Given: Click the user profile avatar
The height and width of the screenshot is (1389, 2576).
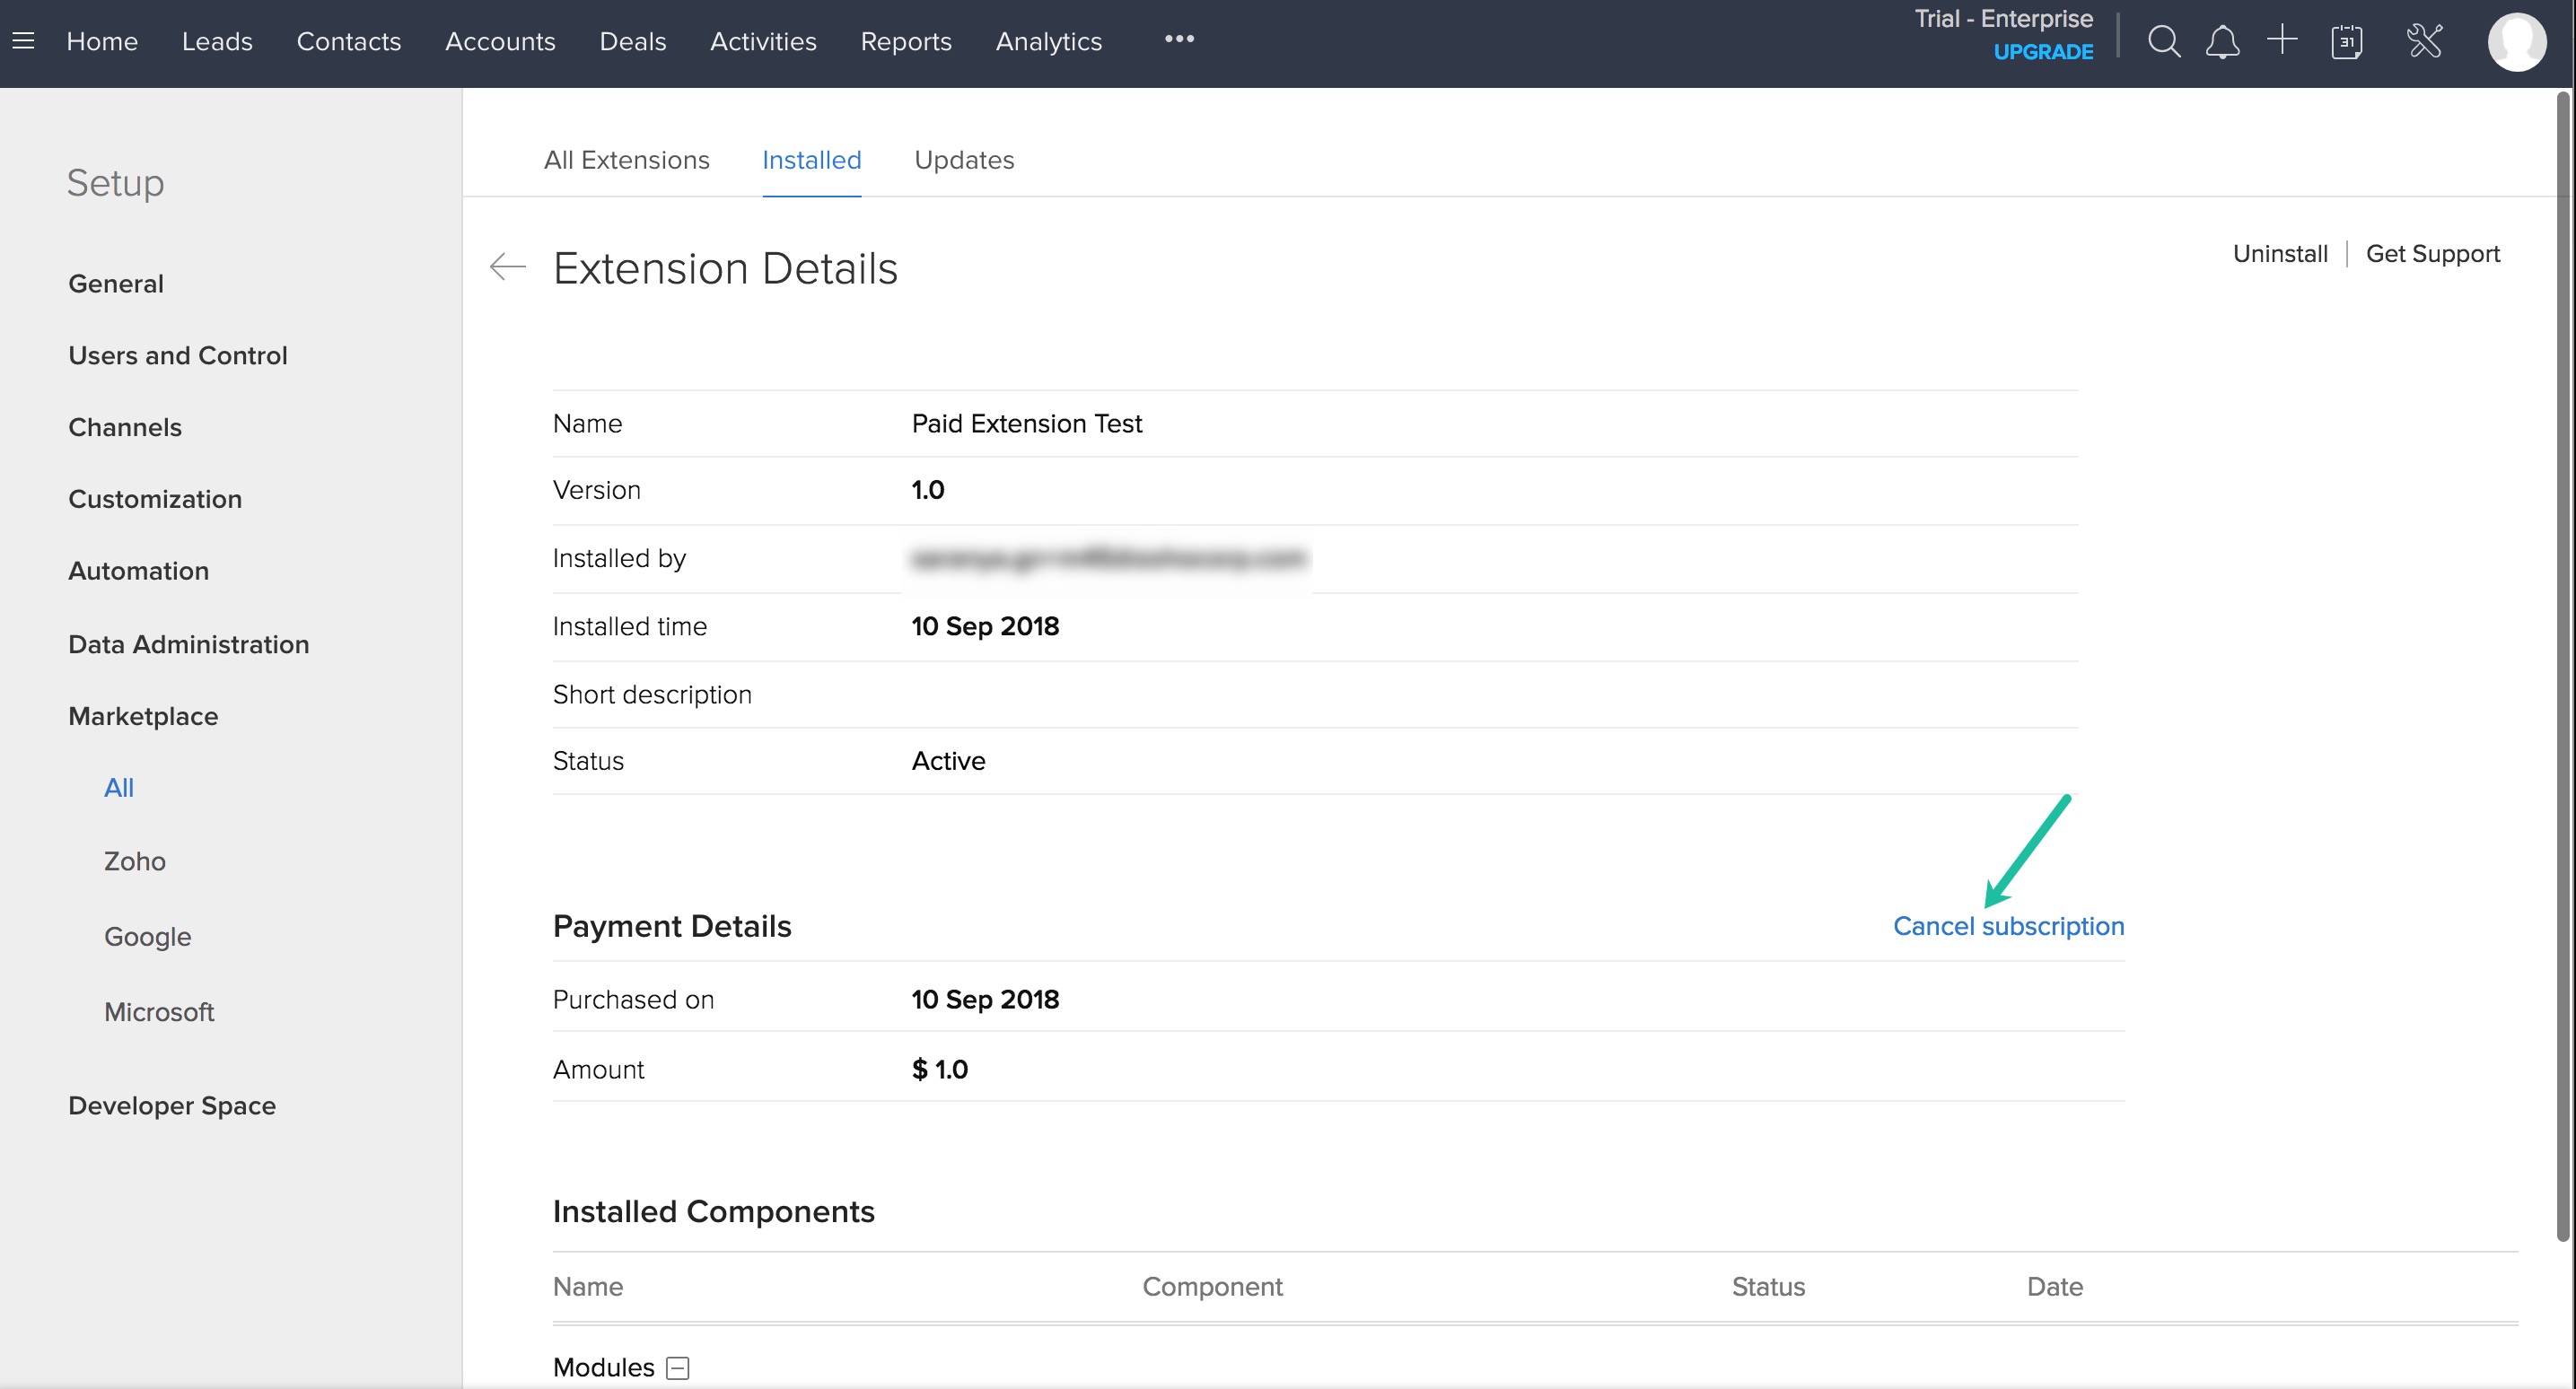Looking at the screenshot, I should (x=2516, y=42).
